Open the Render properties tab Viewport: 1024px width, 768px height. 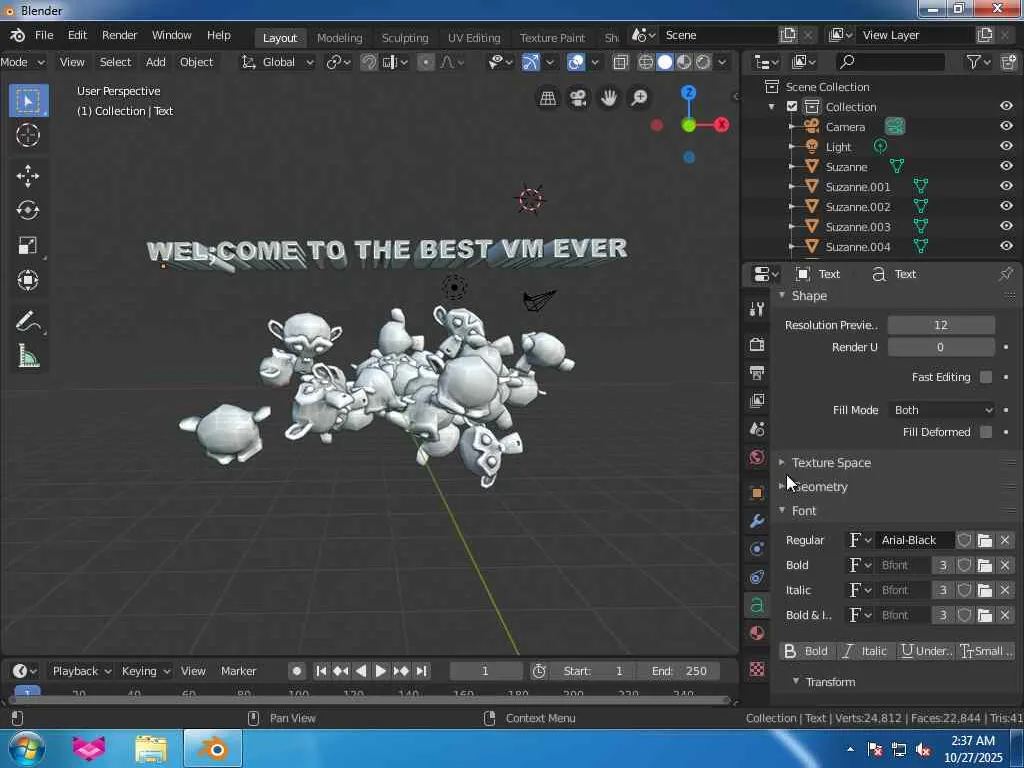pyautogui.click(x=757, y=345)
